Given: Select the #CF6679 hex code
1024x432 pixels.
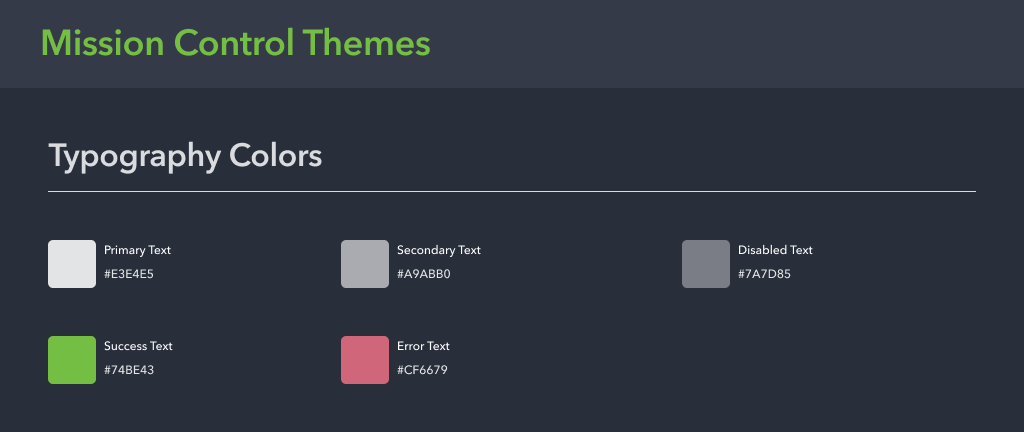Looking at the screenshot, I should coord(422,370).
